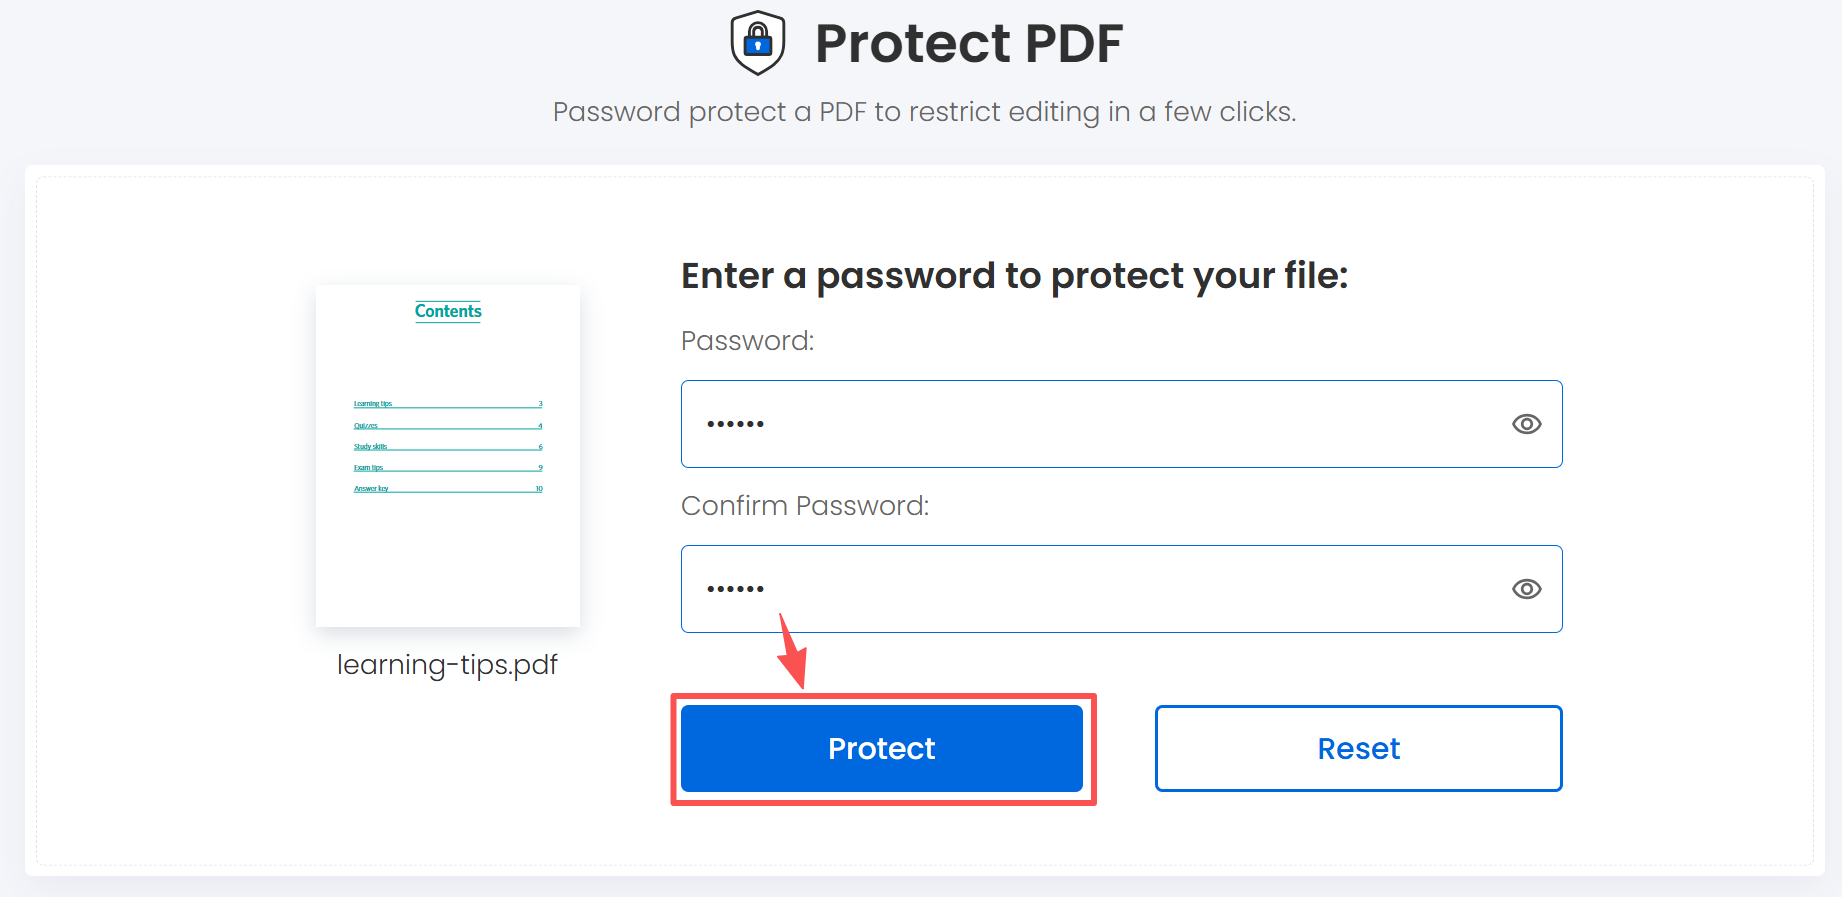Open the learning-tips.pdf preview thumbnail

[447, 455]
